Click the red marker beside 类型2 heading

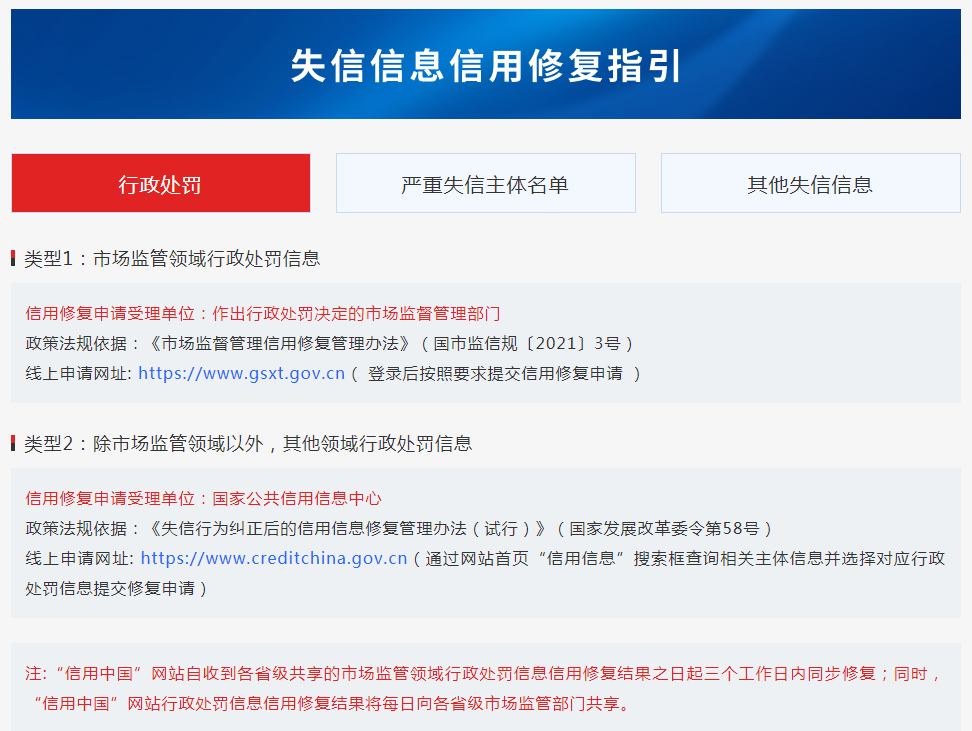pyautogui.click(x=13, y=443)
